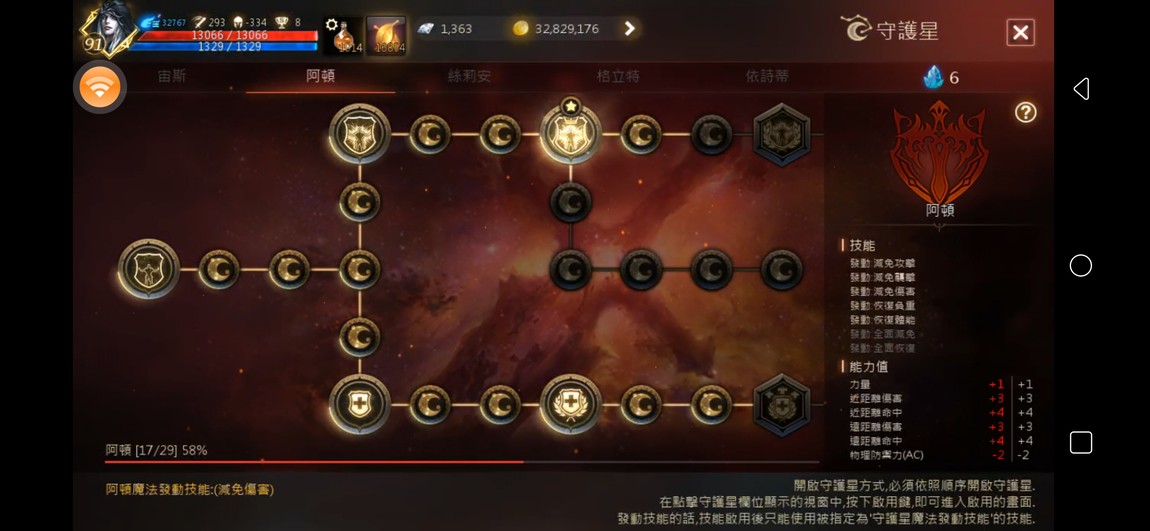Tap the orange Wi-Fi floating icon
The height and width of the screenshot is (531, 1150).
click(x=100, y=87)
